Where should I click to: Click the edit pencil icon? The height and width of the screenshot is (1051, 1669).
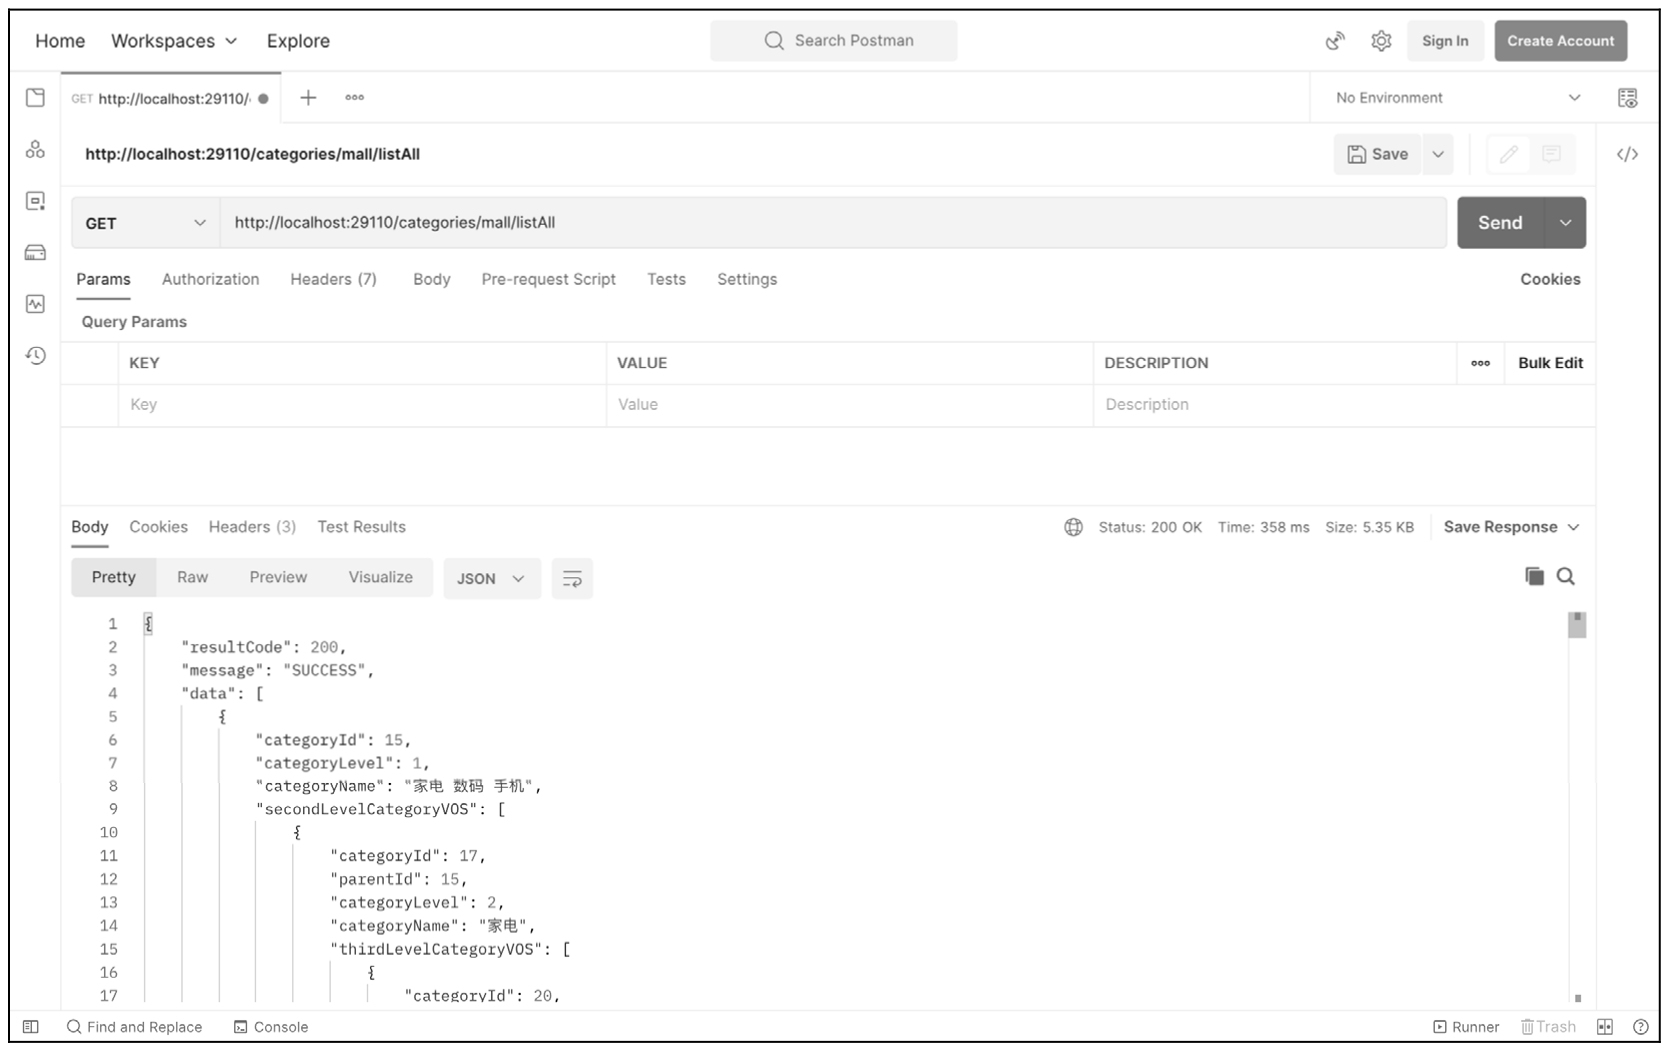point(1509,154)
